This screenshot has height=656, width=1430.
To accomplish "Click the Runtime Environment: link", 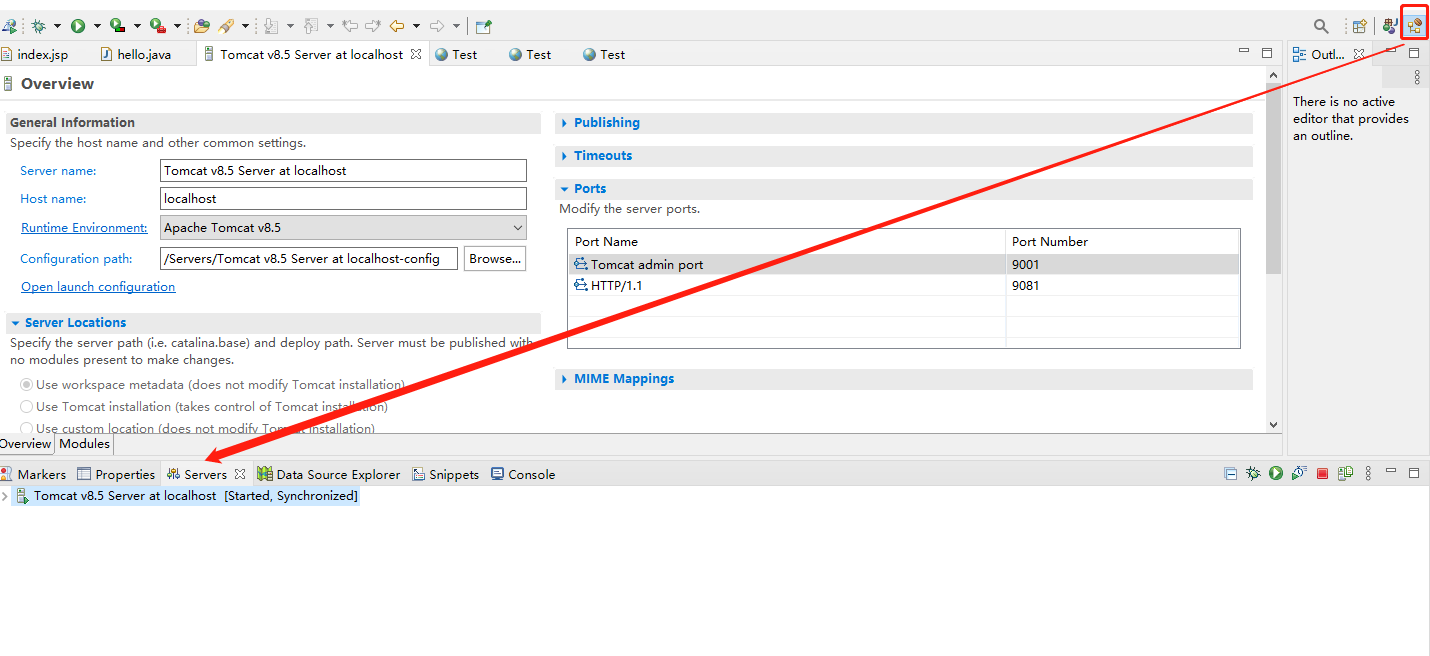I will [84, 227].
